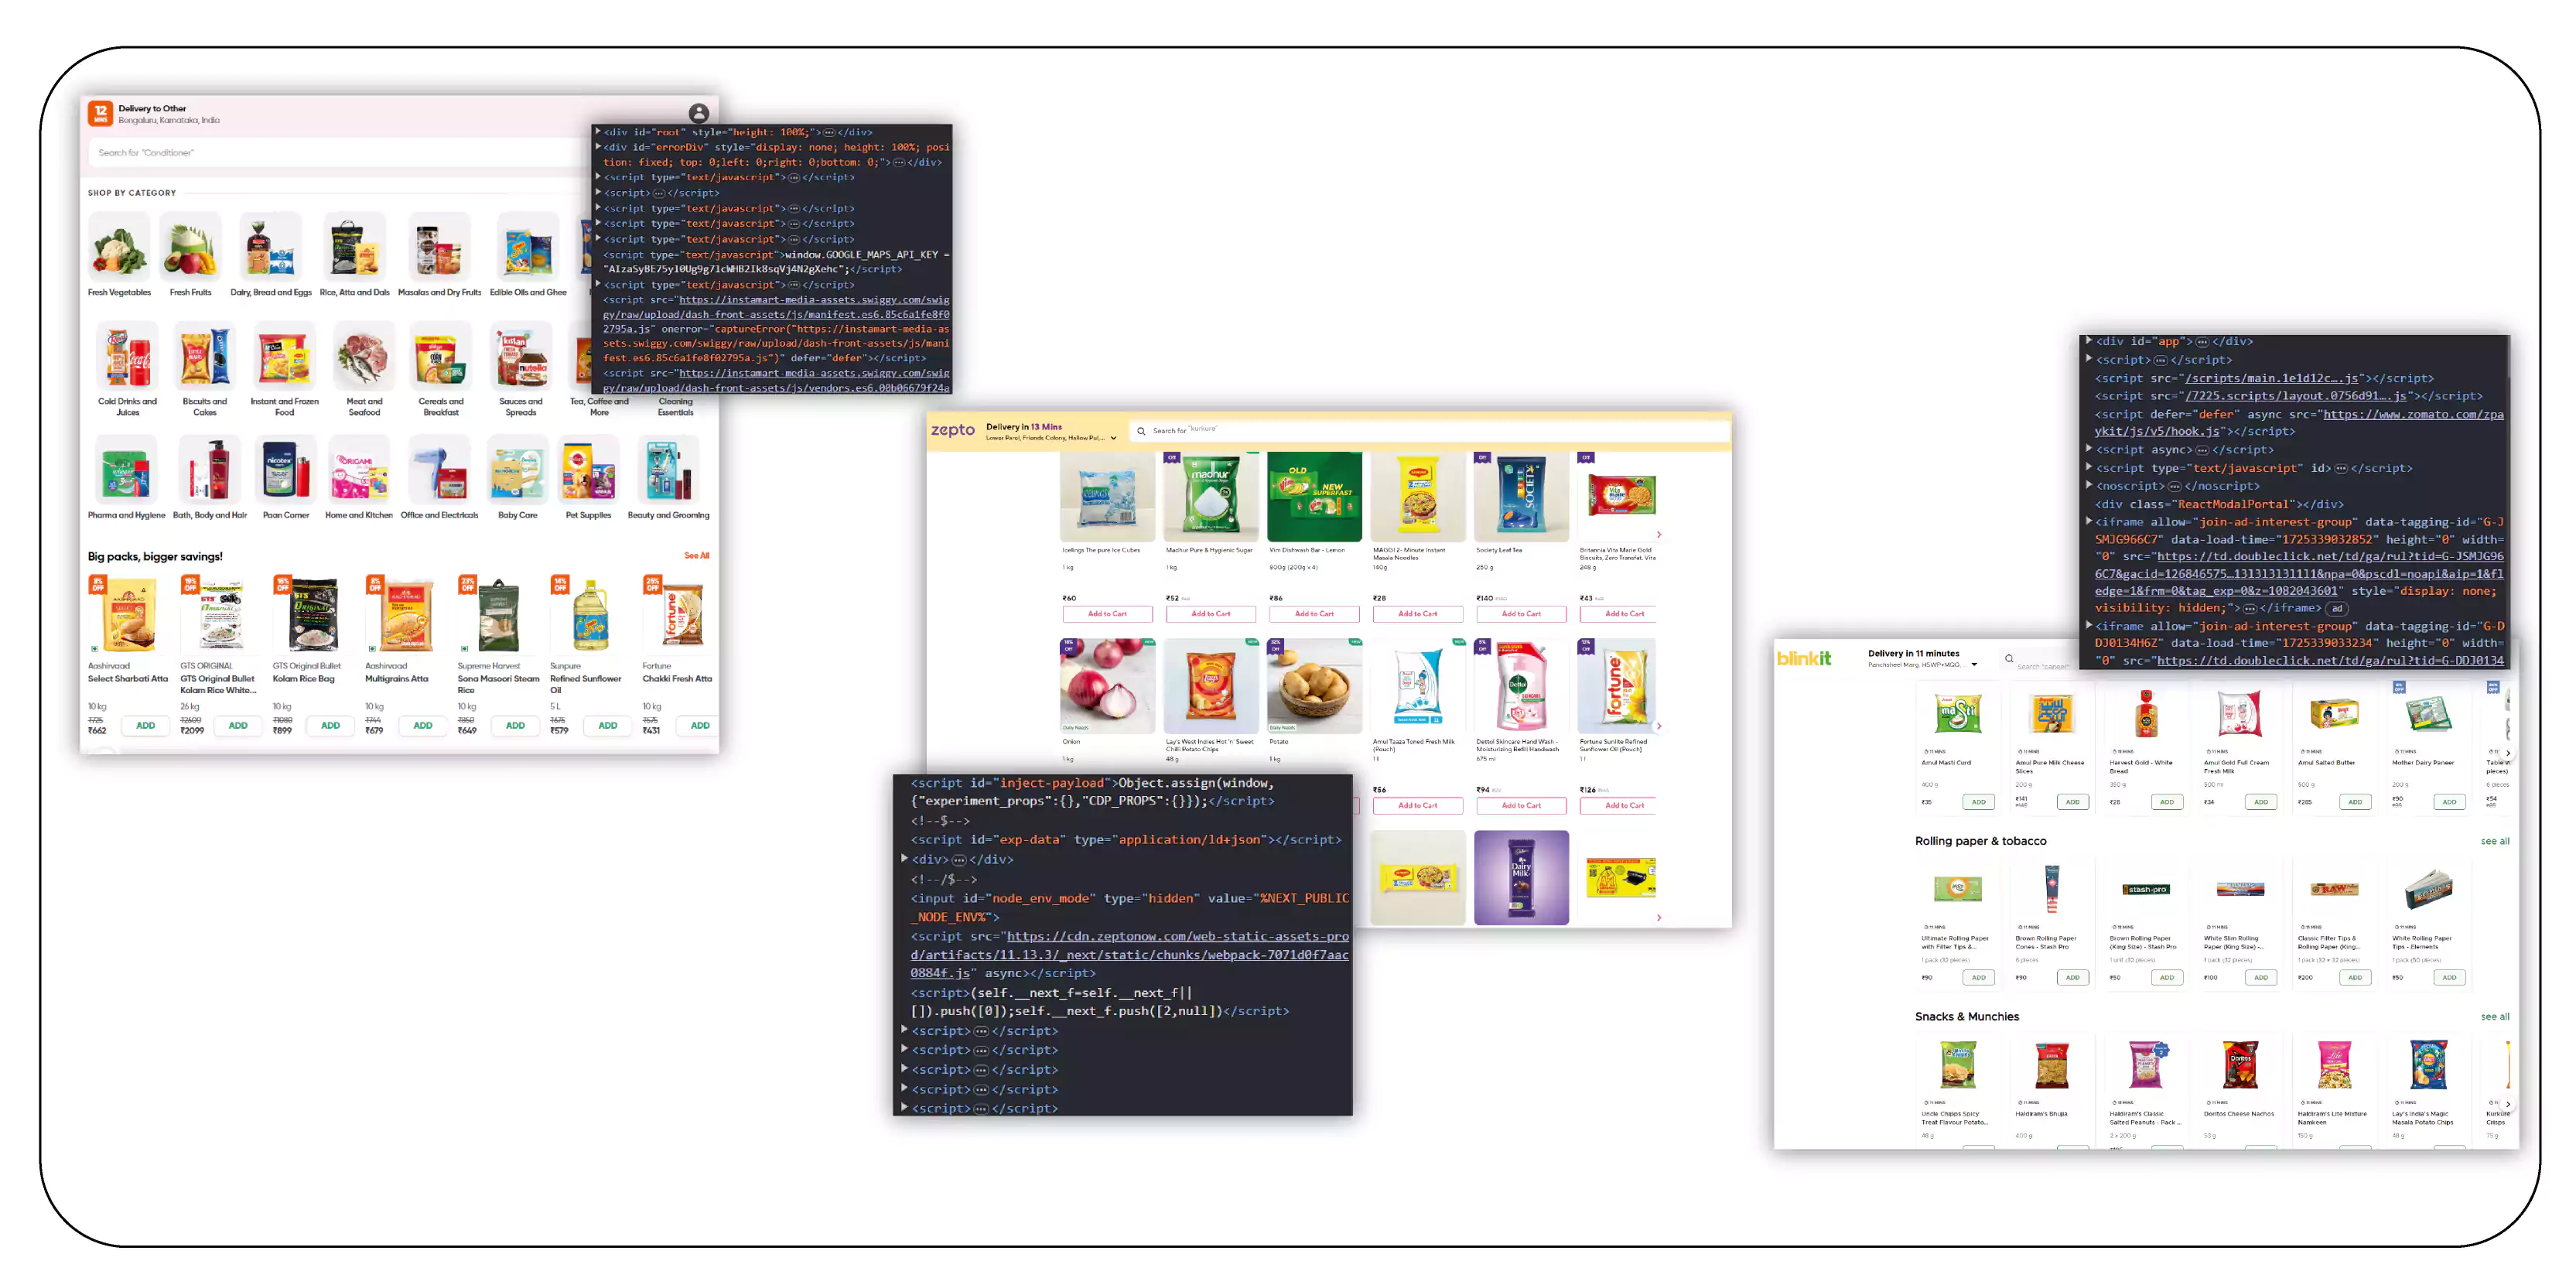2576x1278 pixels.
Task: Add Classic Filter Tips rolling paper
Action: pos(2355,978)
